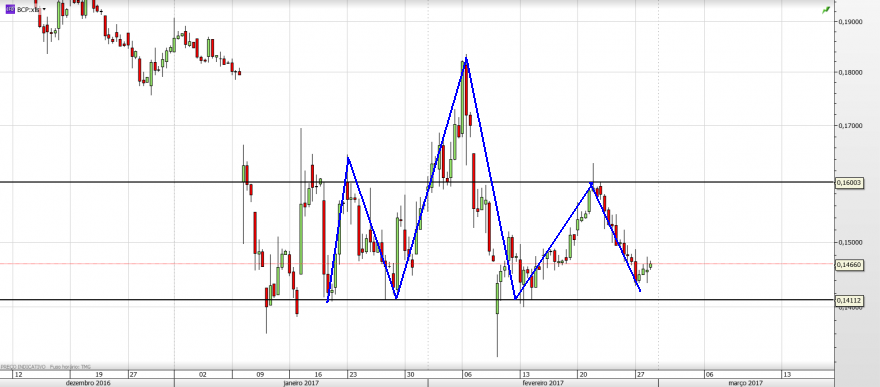Click date 16 on the time axis

tap(319, 374)
